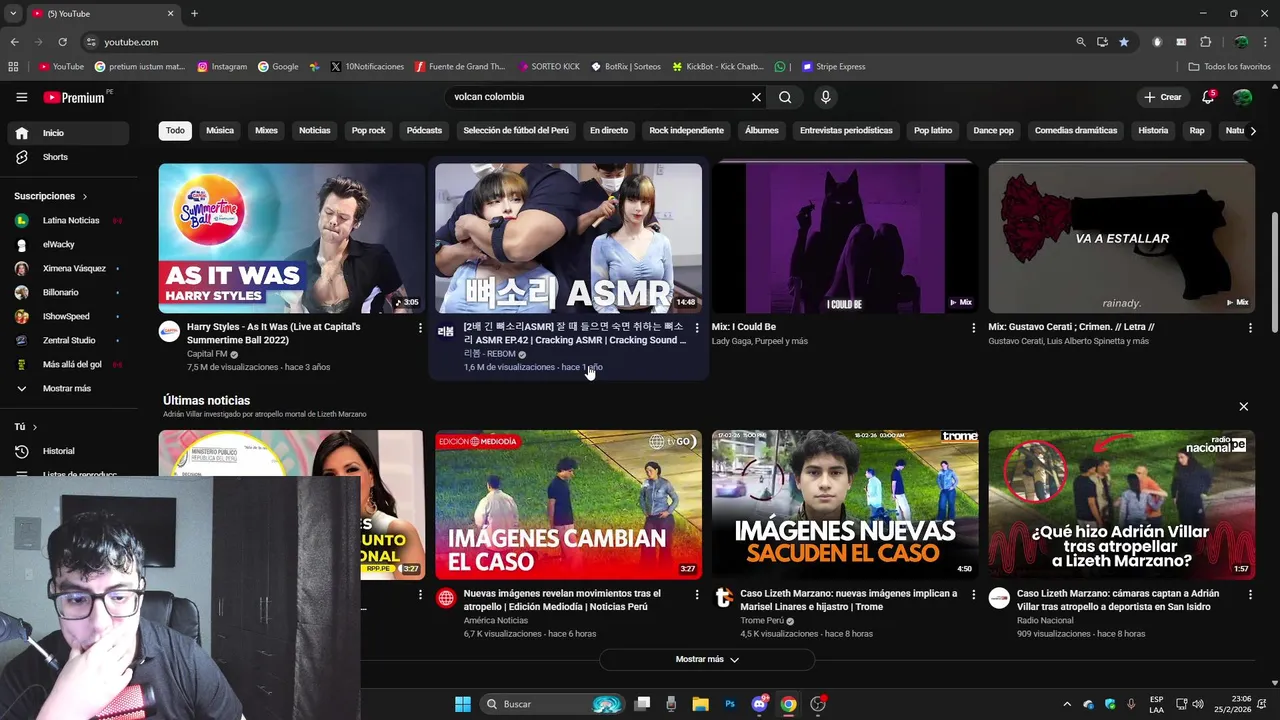Viewport: 1280px width, 720px height.
Task: Go to Inicio in the sidebar
Action: [66, 133]
